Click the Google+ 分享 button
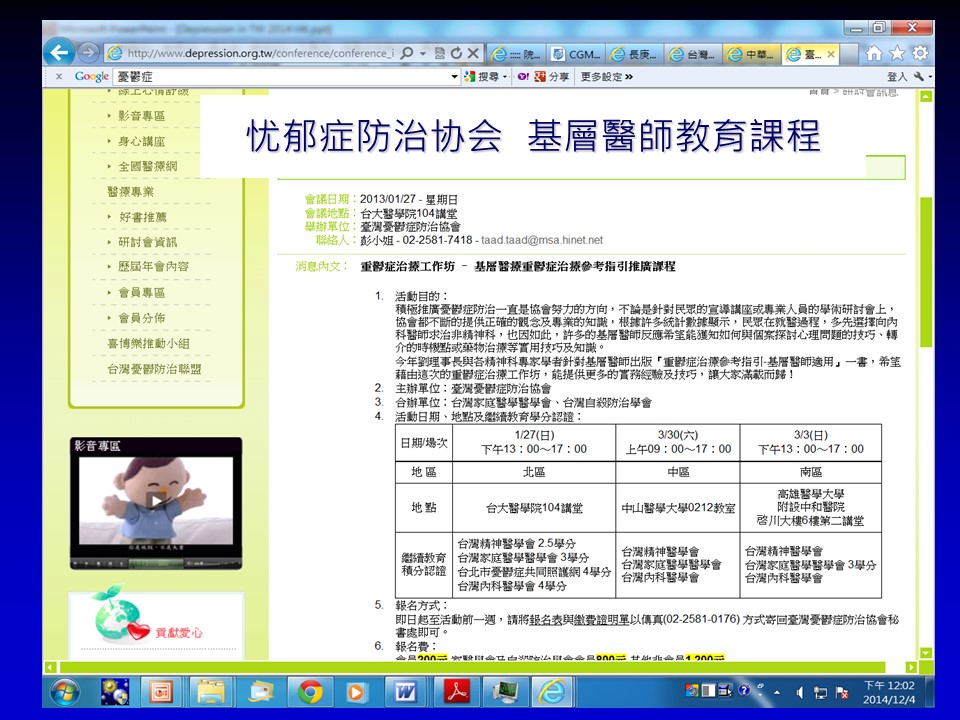This screenshot has height=720, width=960. tap(552, 77)
